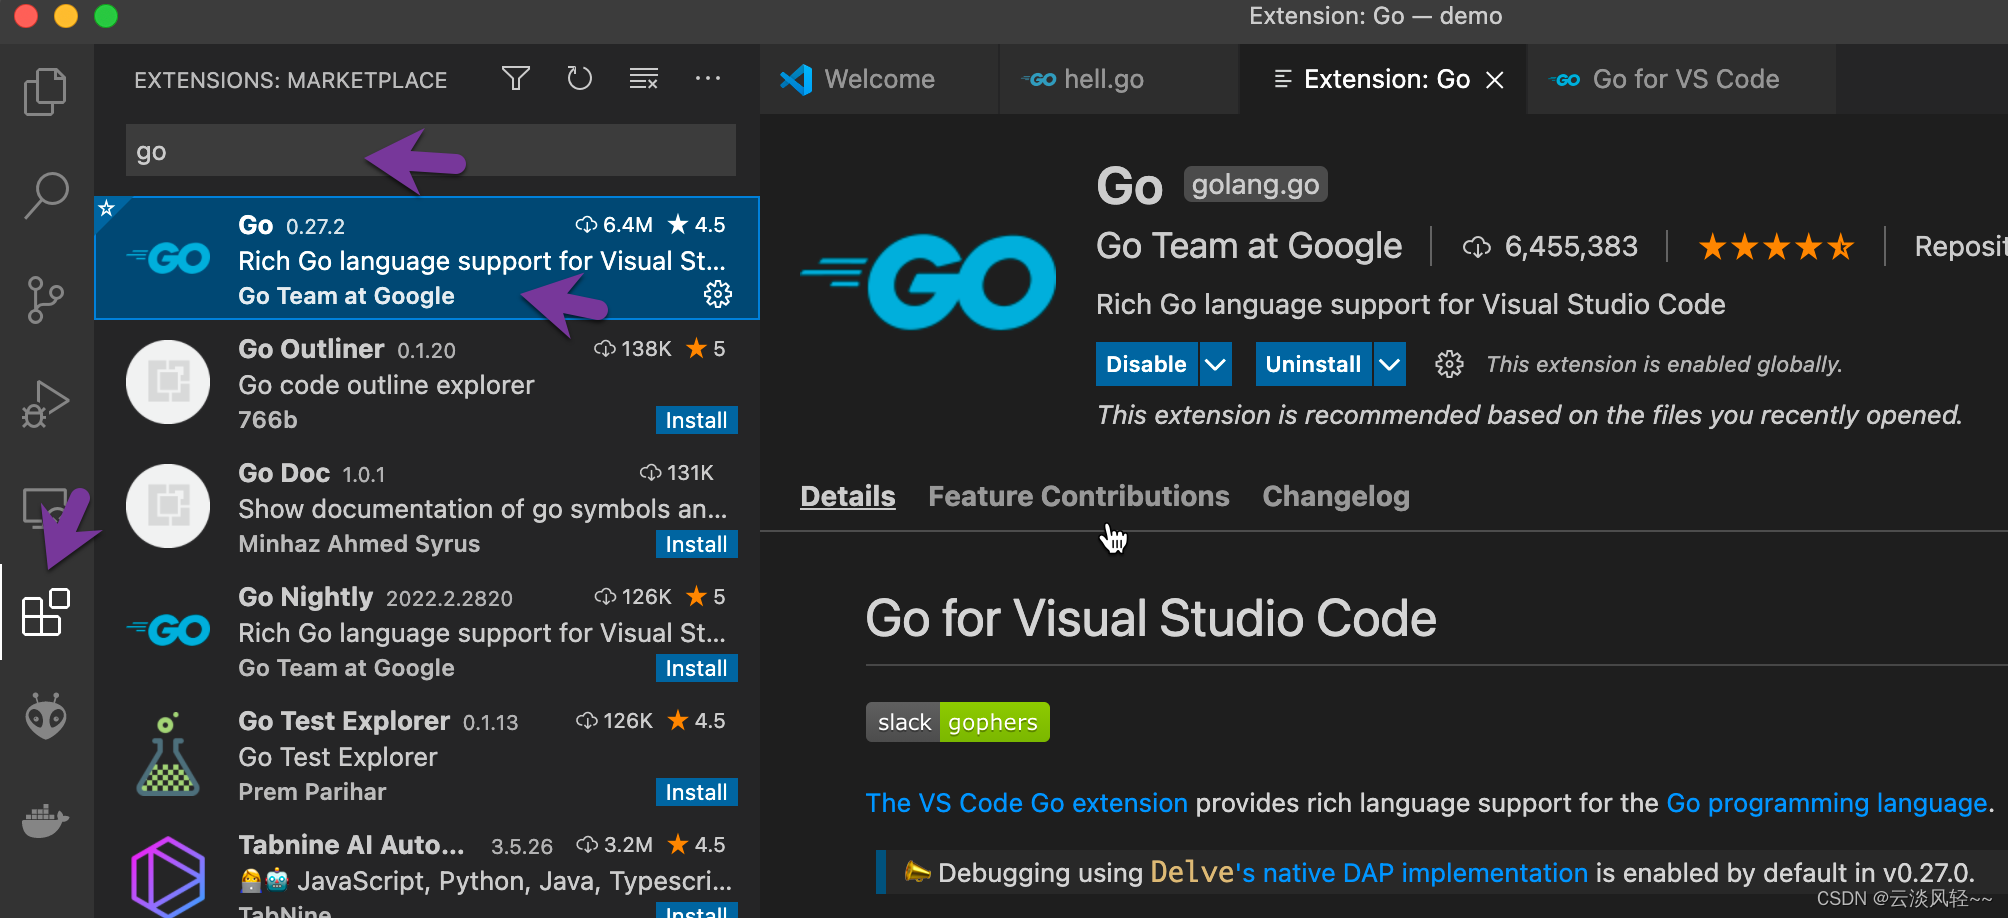Open the Explorer view in activity bar
The image size is (2008, 918).
[x=45, y=91]
